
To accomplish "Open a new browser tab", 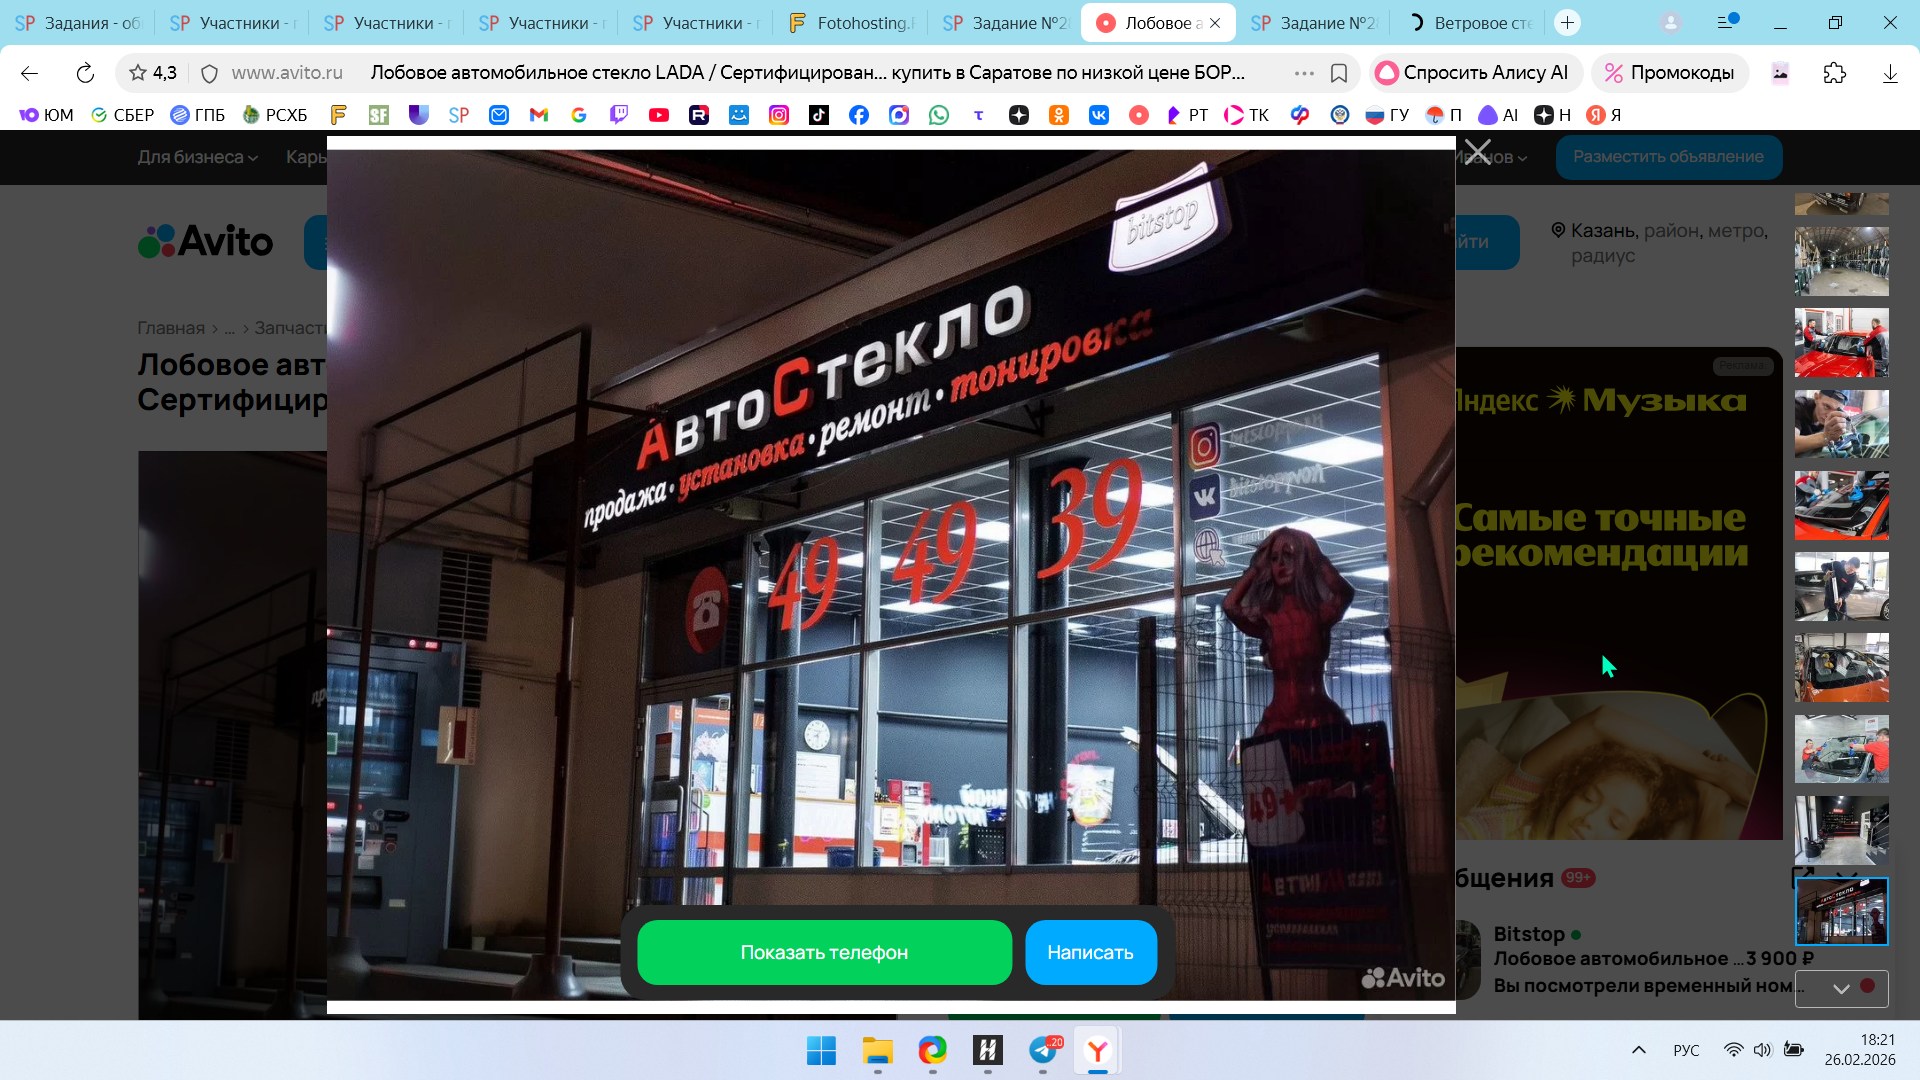I will tap(1567, 23).
